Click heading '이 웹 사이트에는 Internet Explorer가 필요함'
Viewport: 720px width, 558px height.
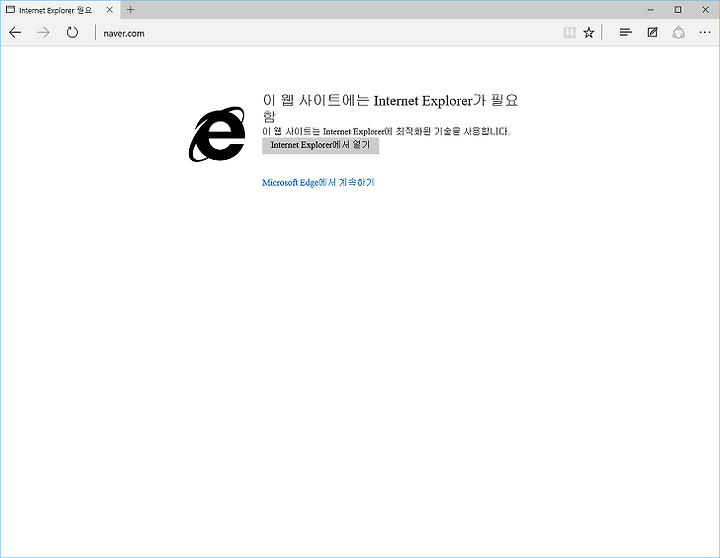click(390, 108)
